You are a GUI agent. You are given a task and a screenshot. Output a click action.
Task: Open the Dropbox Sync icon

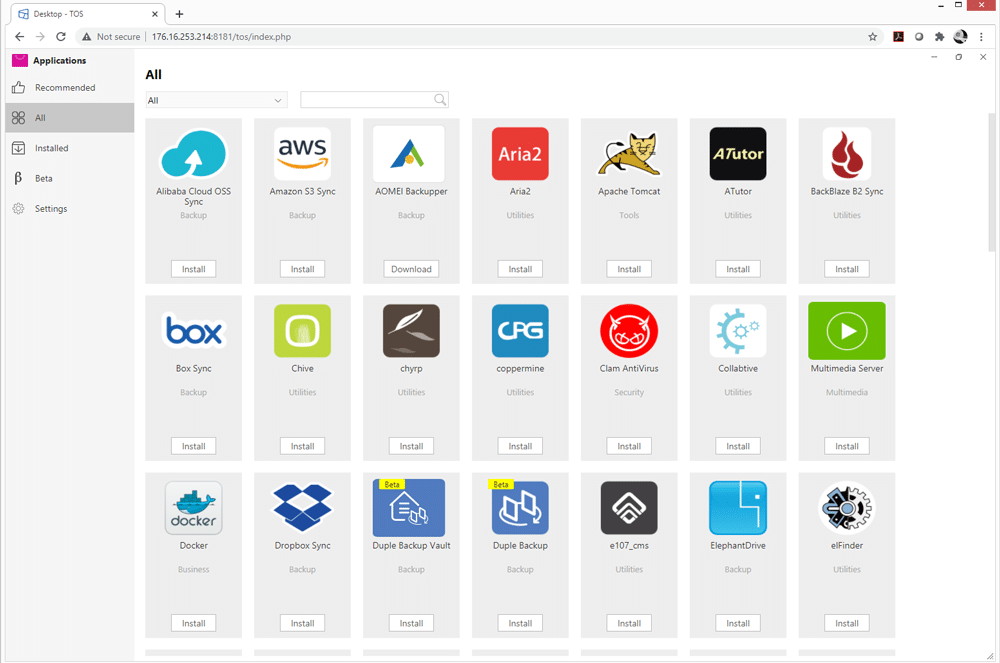302,507
